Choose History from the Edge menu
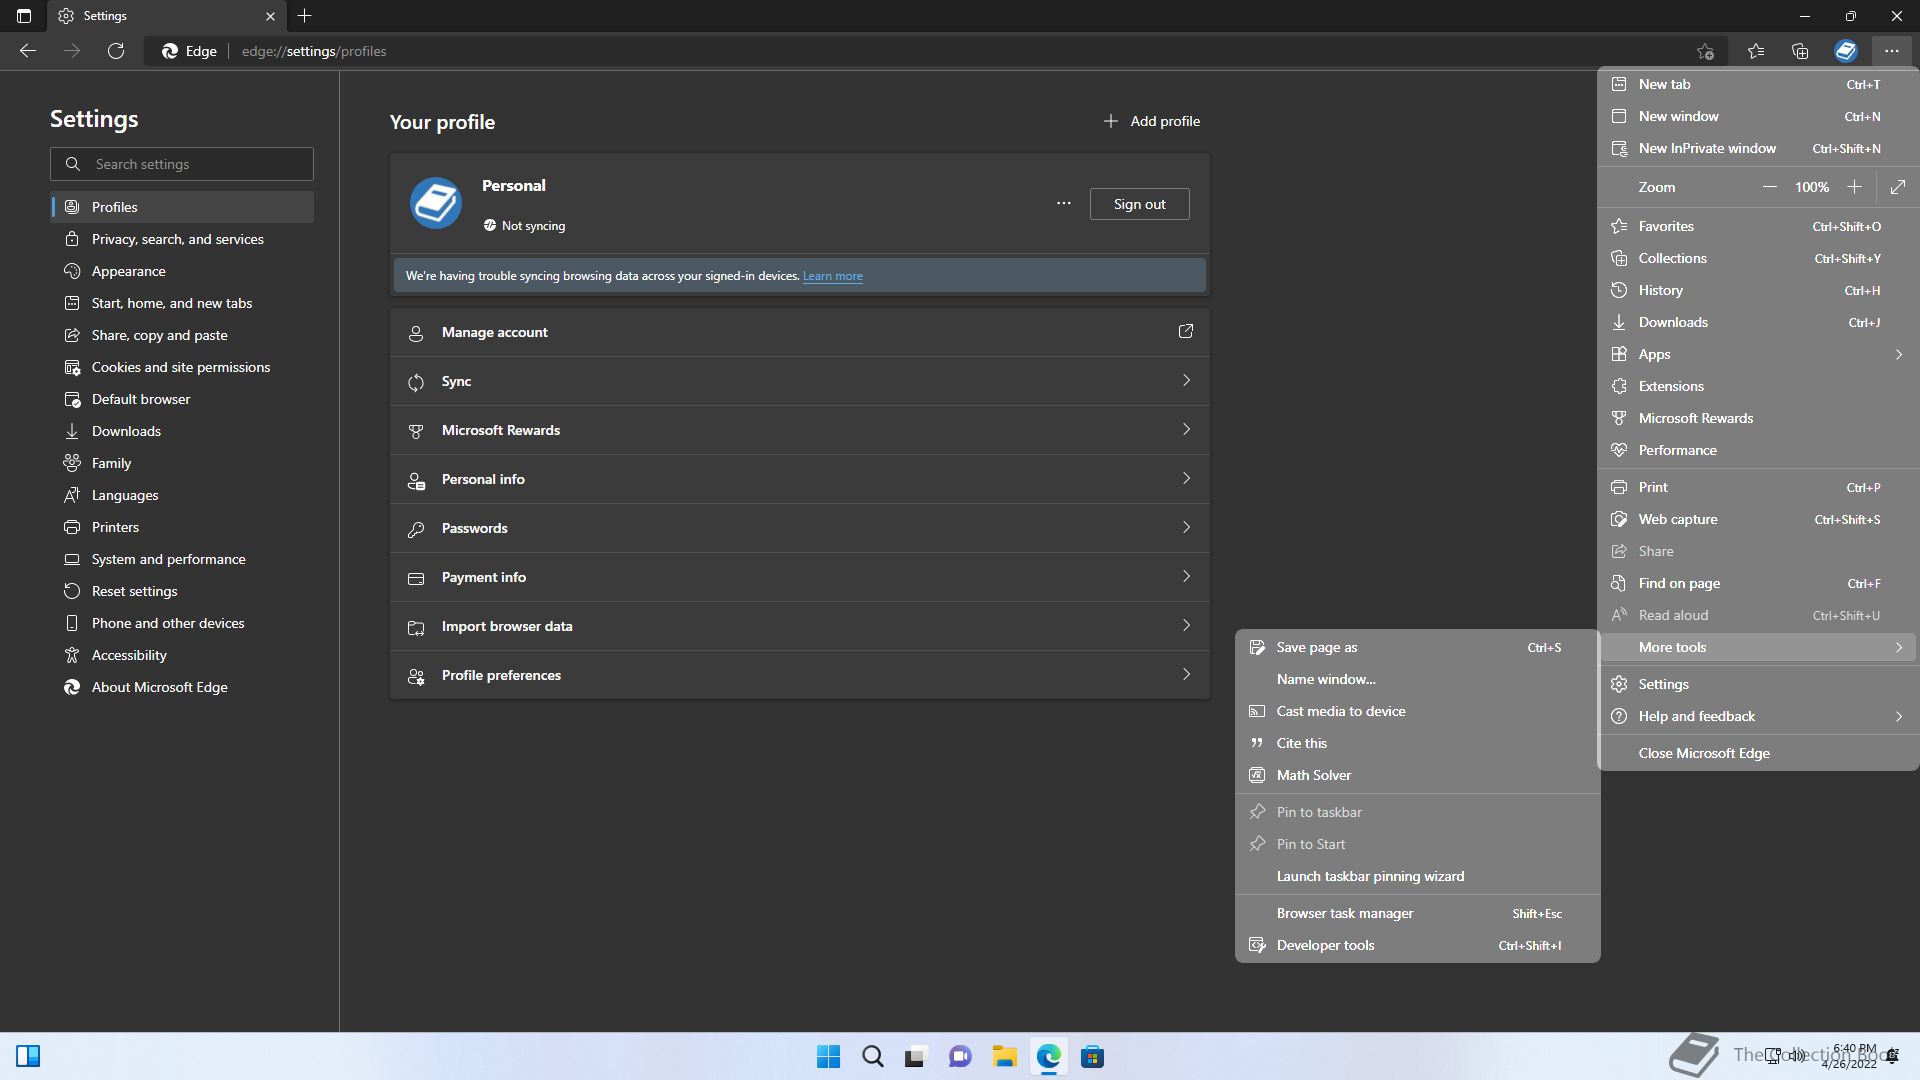This screenshot has width=1920, height=1080. (x=1758, y=290)
